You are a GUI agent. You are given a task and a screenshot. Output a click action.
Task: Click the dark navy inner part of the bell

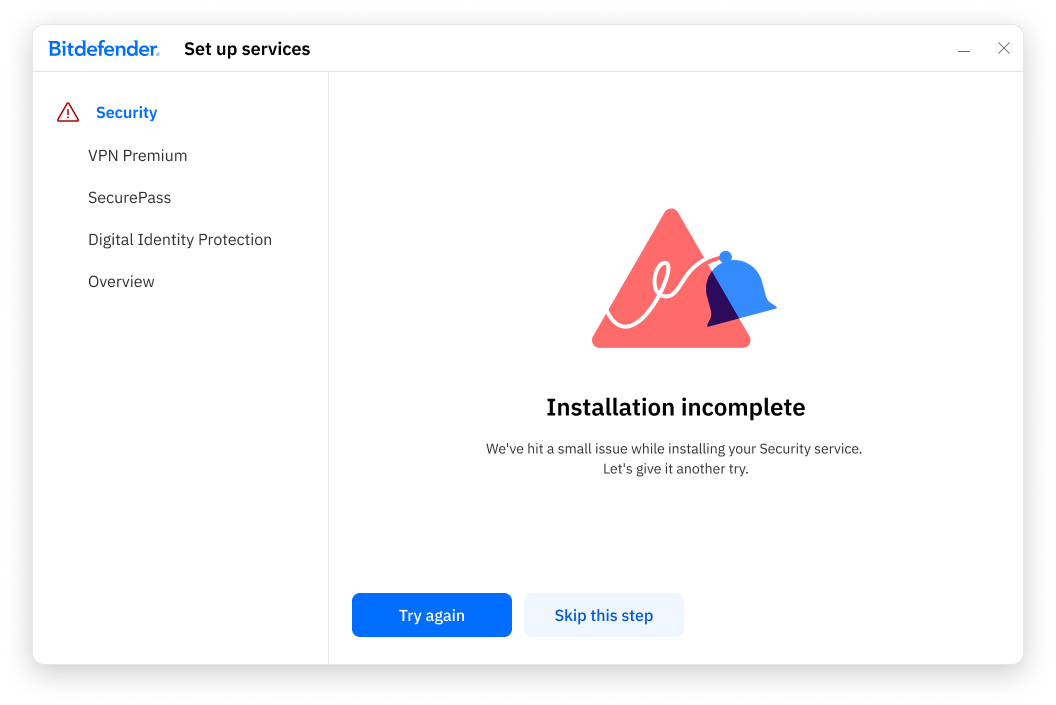click(721, 300)
